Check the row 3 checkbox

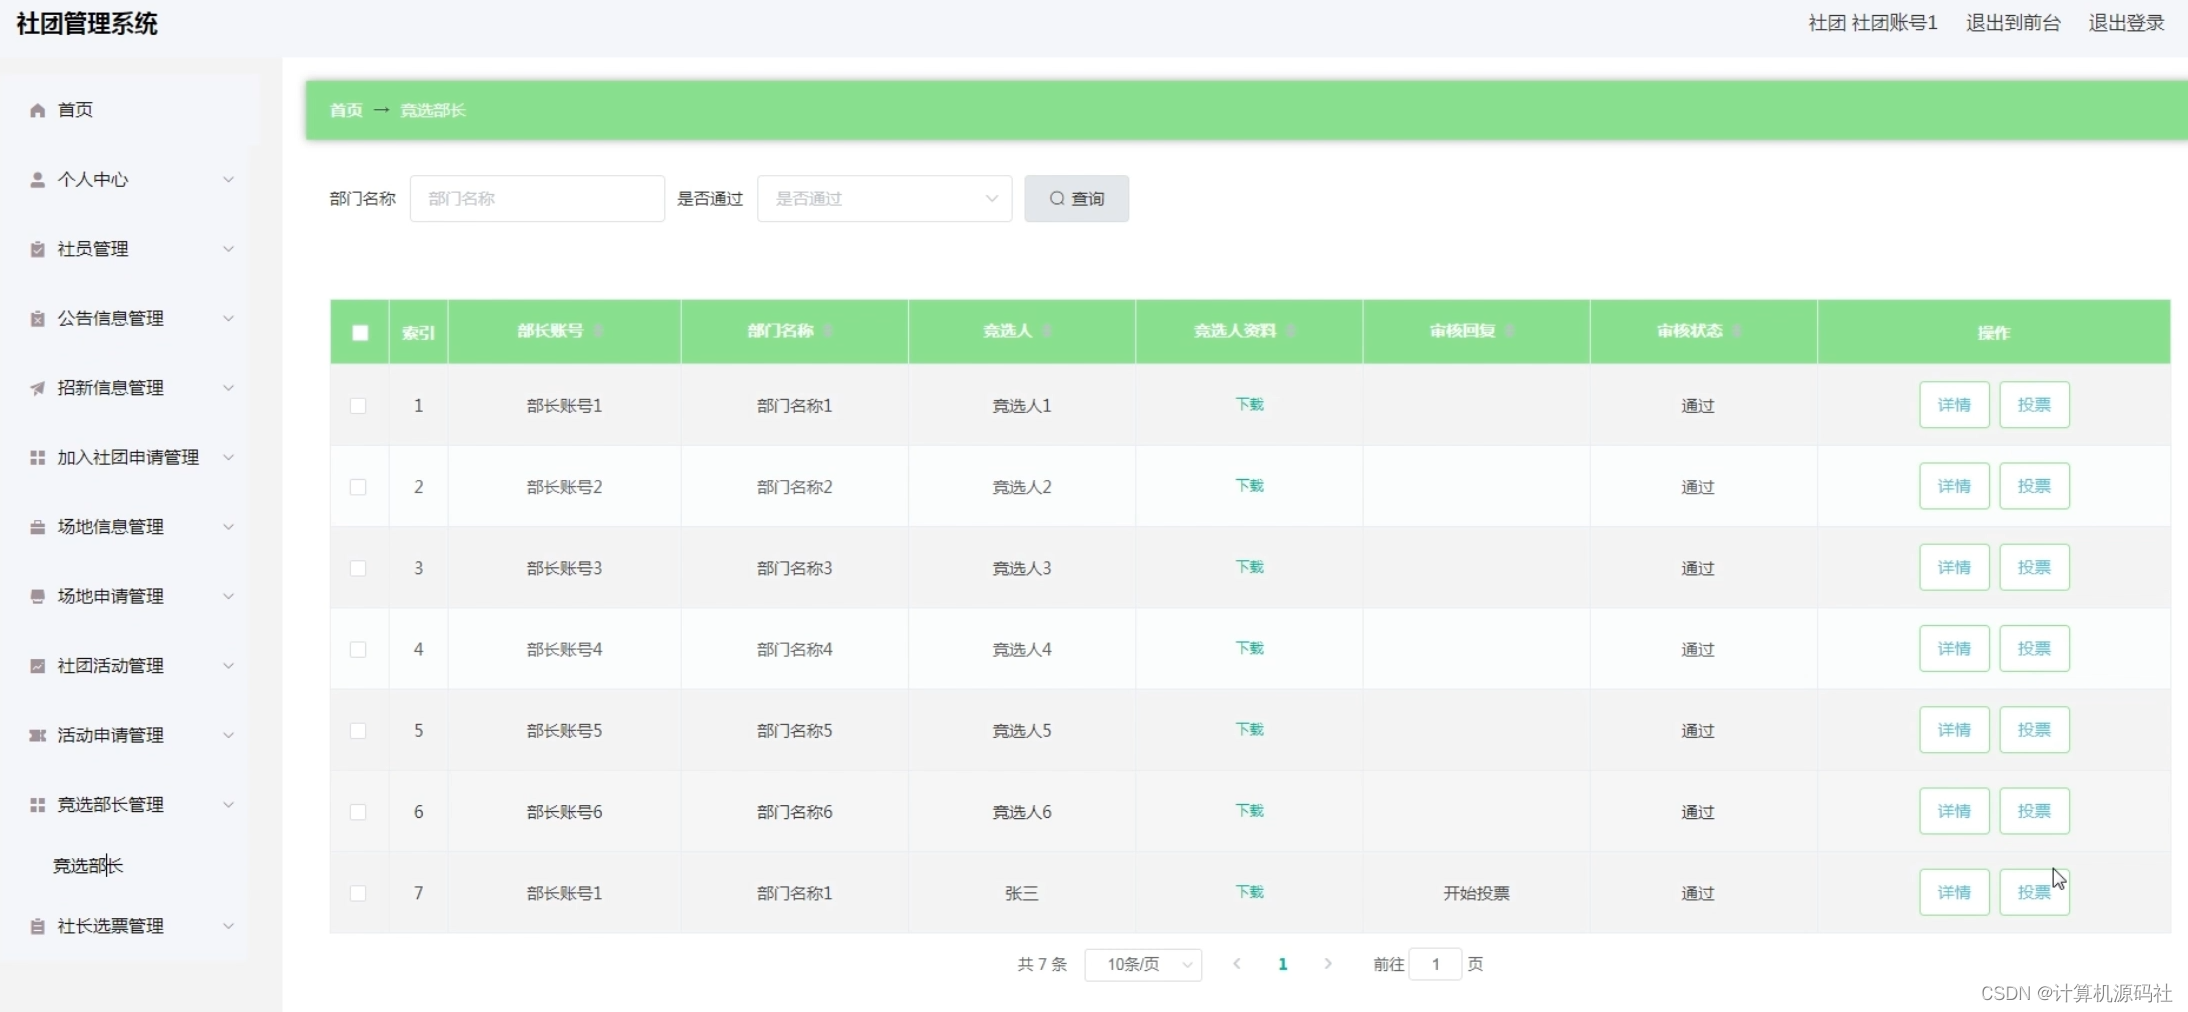pos(358,568)
